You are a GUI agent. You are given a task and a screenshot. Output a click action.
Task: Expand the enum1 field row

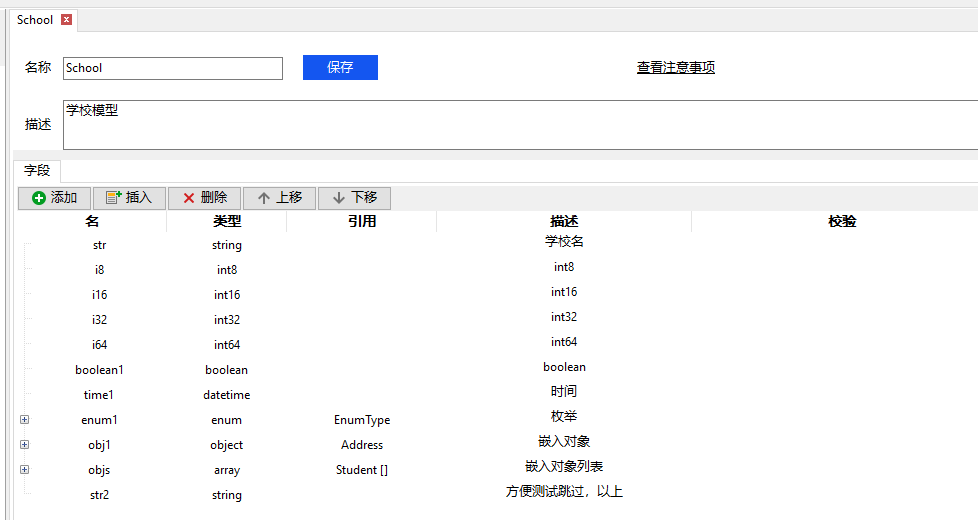pos(24,420)
